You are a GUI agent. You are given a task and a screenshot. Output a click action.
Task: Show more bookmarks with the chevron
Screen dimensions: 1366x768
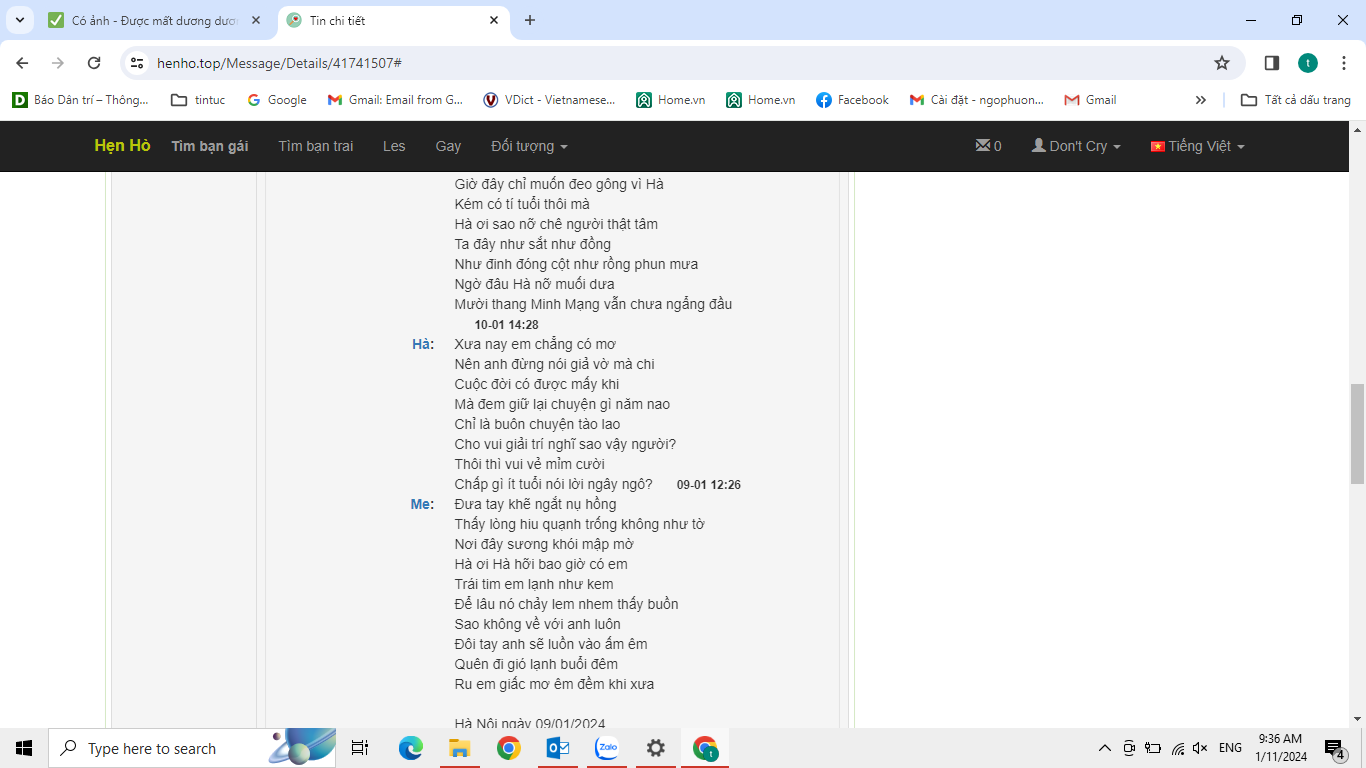[1200, 100]
